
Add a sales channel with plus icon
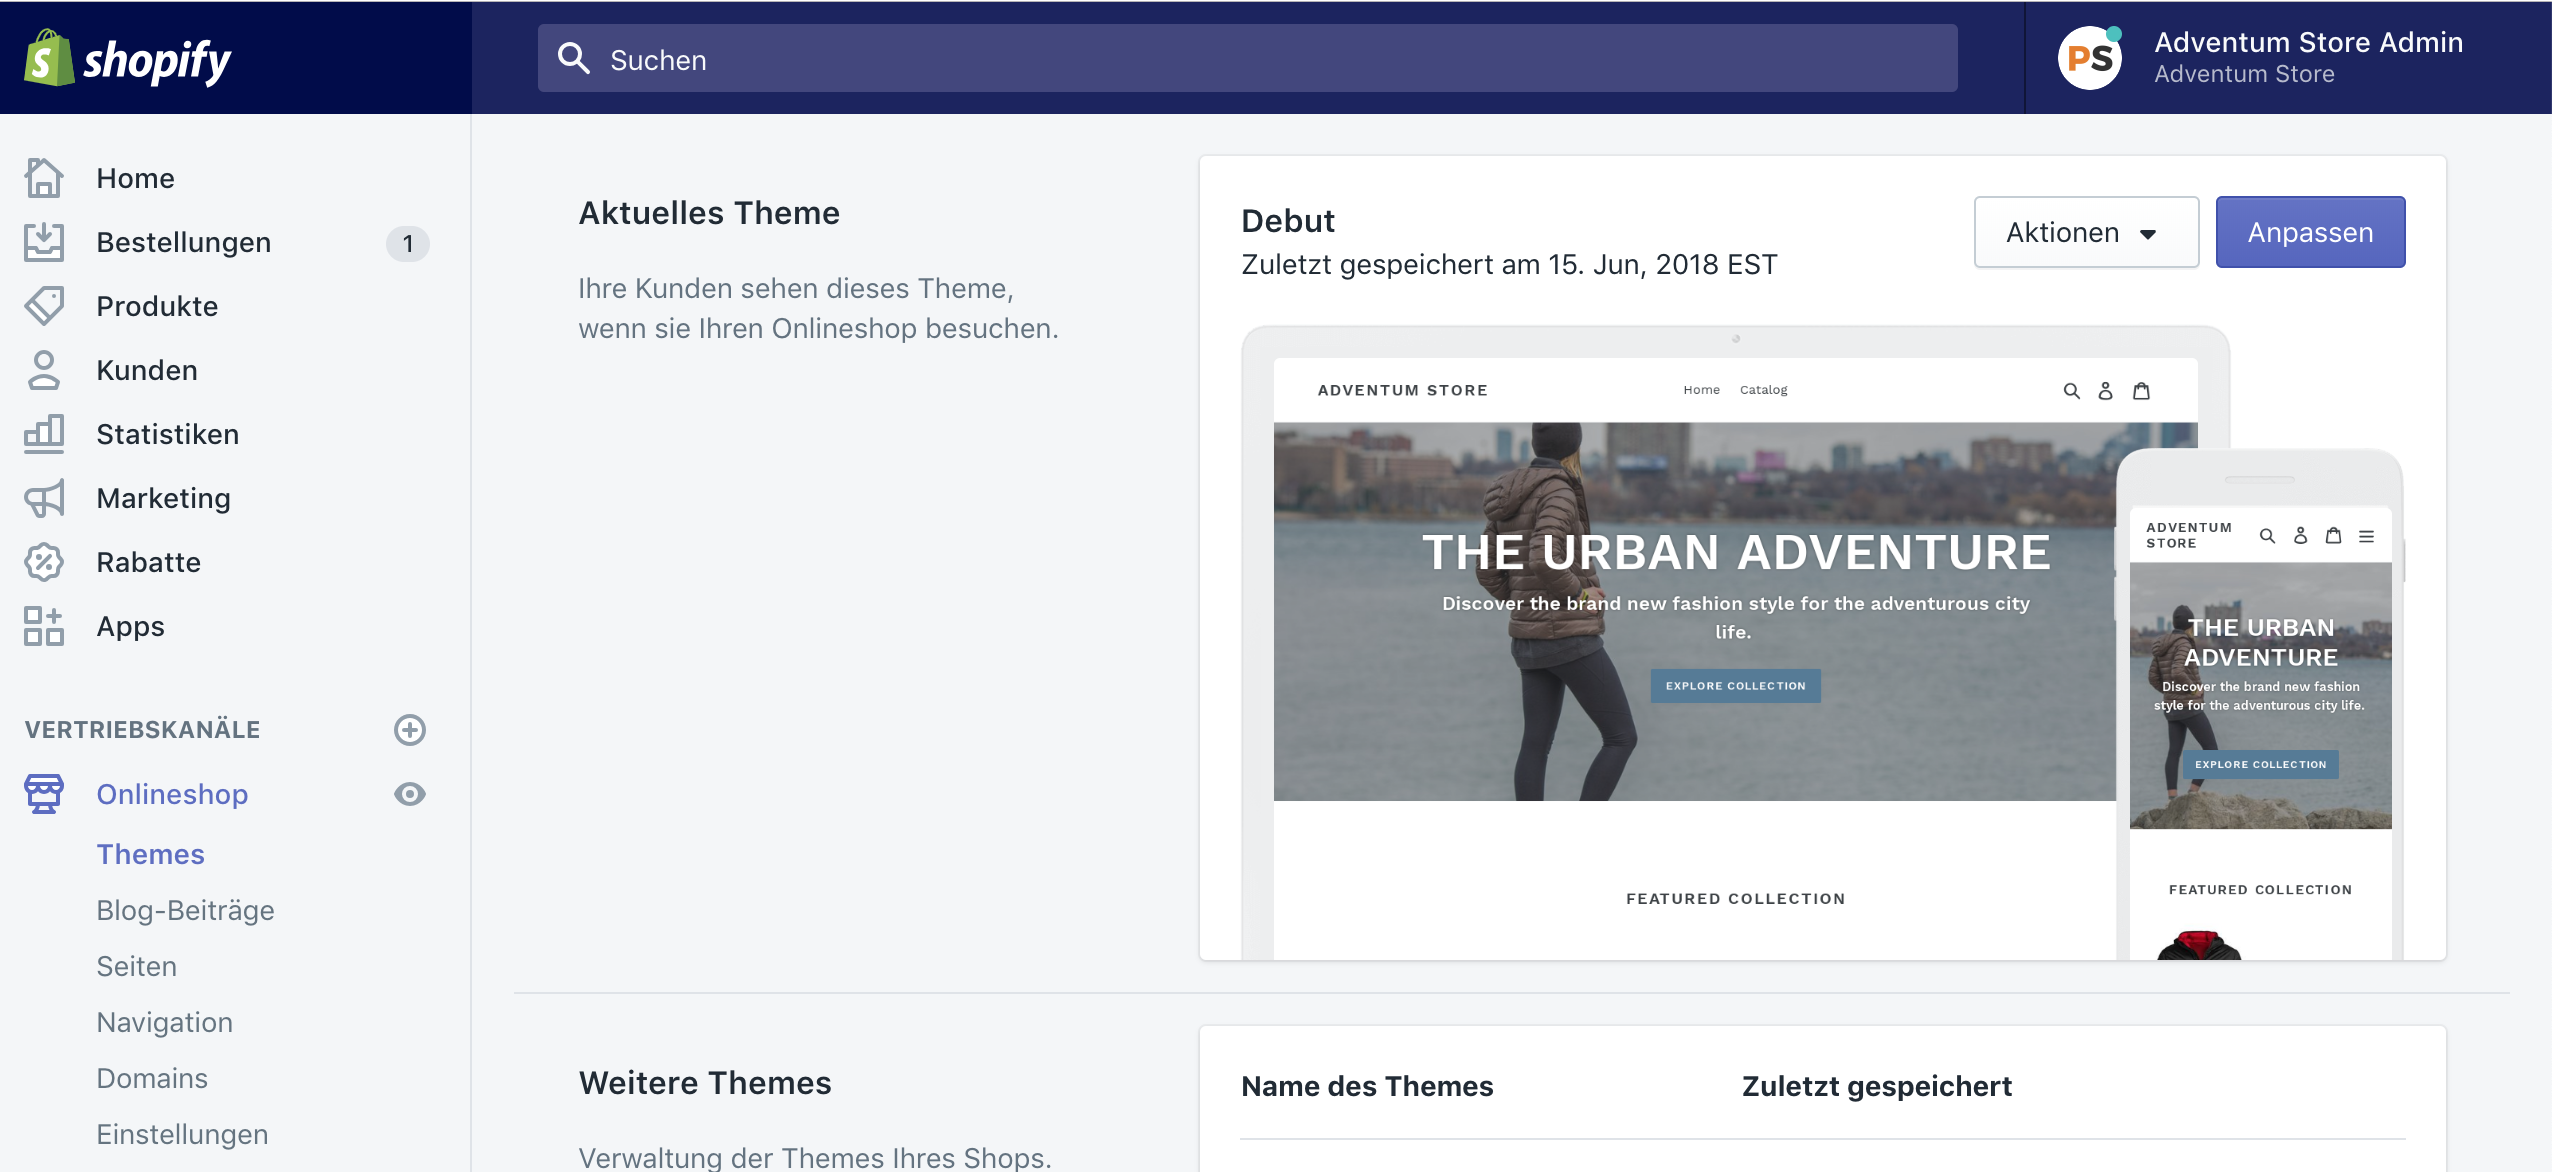pyautogui.click(x=410, y=730)
